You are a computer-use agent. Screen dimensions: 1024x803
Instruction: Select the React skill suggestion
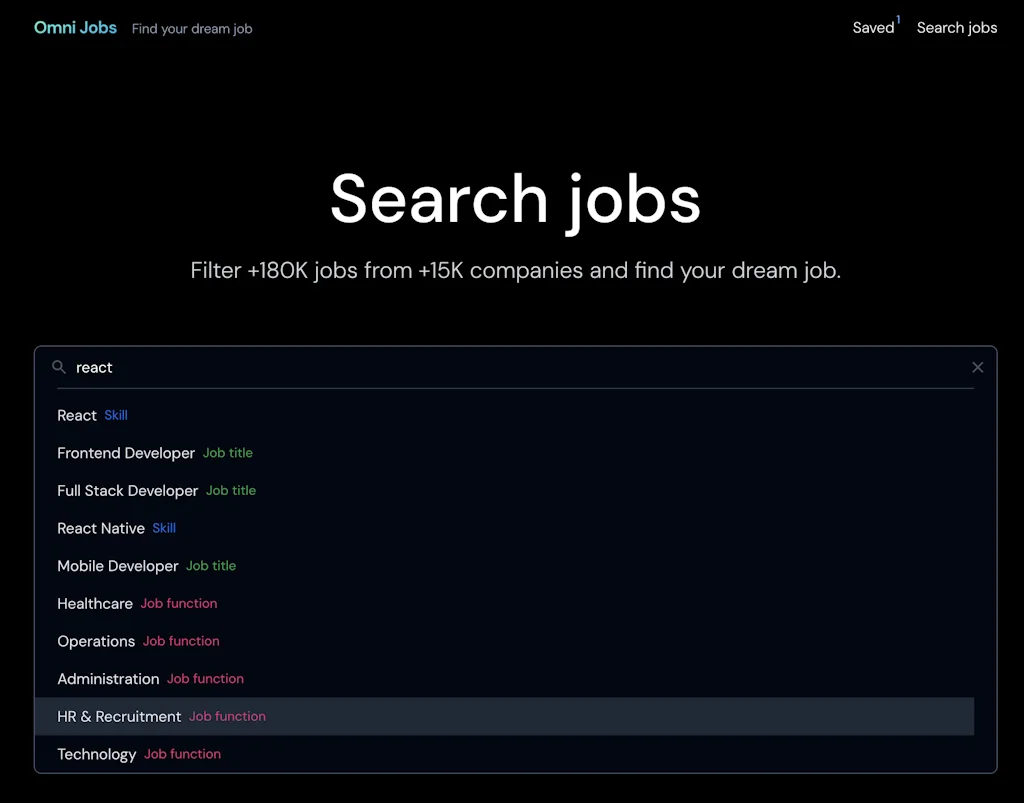[76, 415]
